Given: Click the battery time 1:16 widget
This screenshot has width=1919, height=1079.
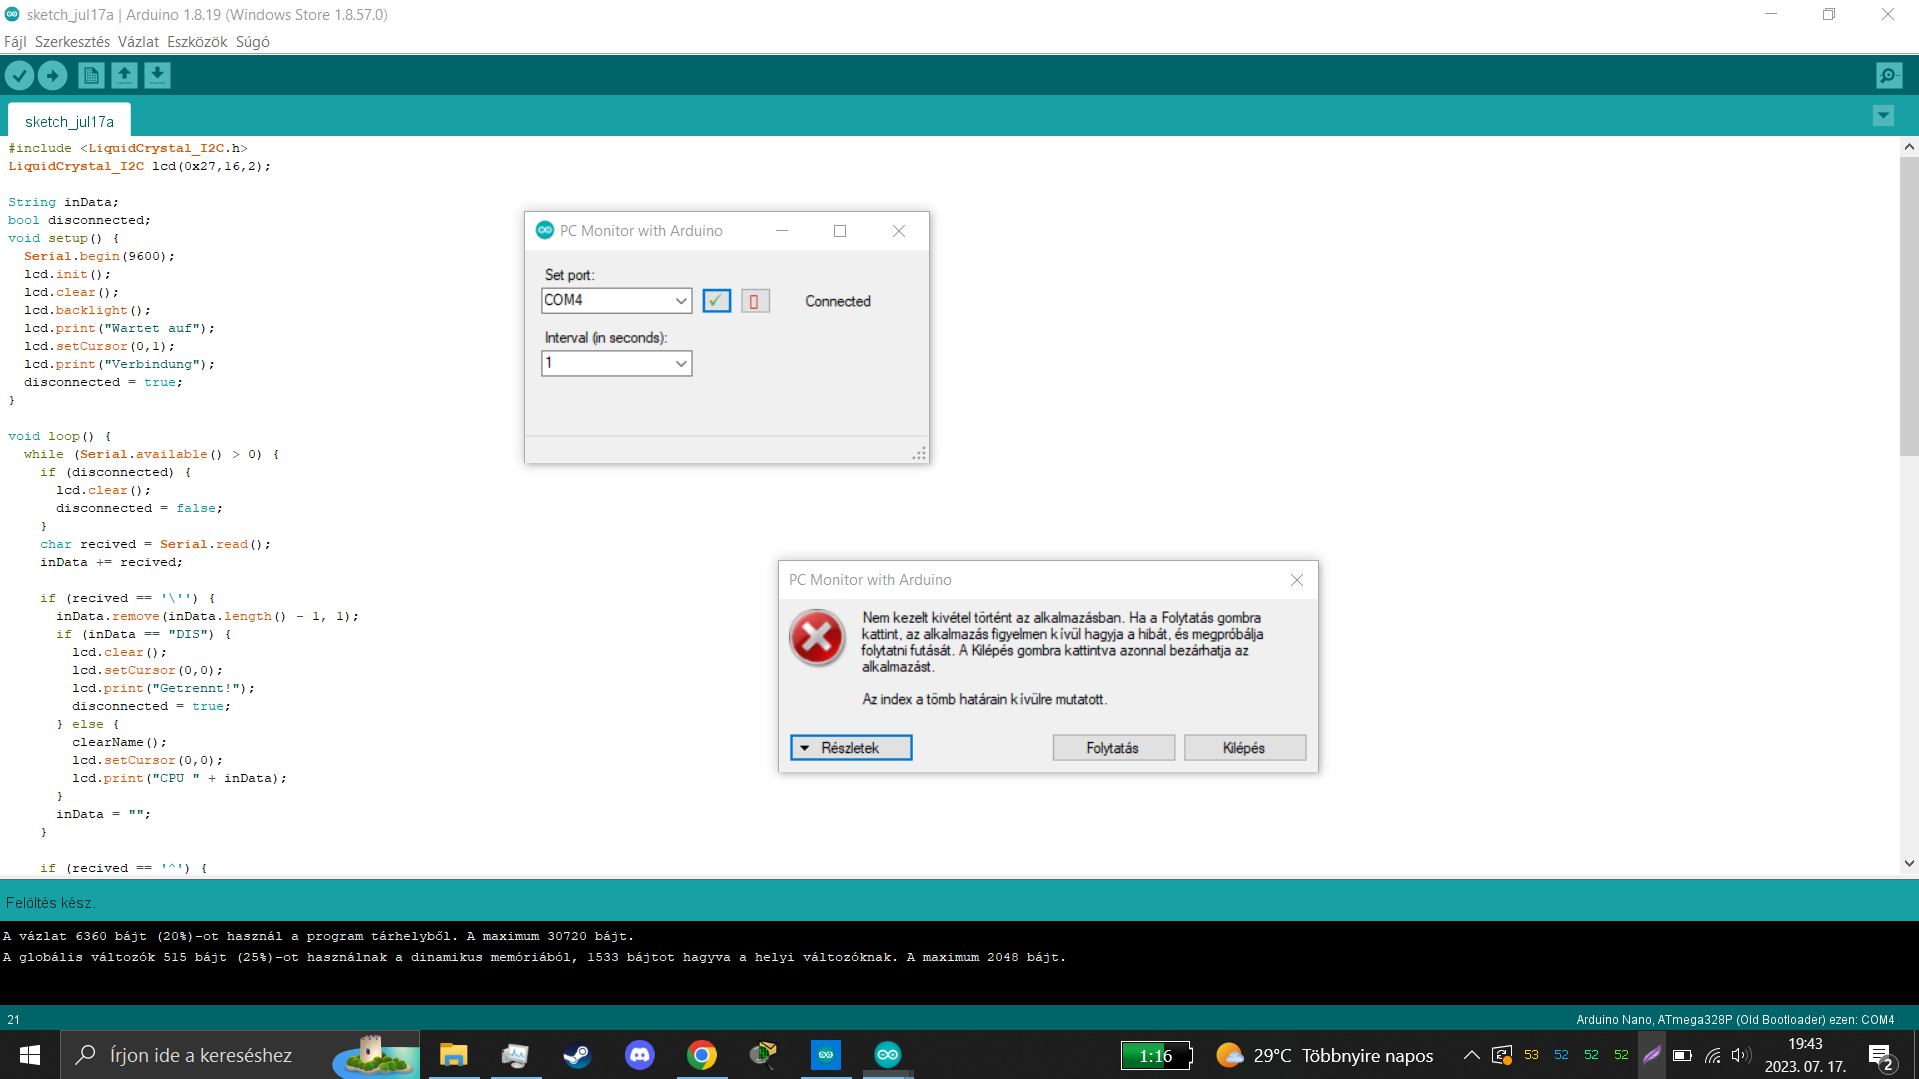Looking at the screenshot, I should point(1156,1055).
